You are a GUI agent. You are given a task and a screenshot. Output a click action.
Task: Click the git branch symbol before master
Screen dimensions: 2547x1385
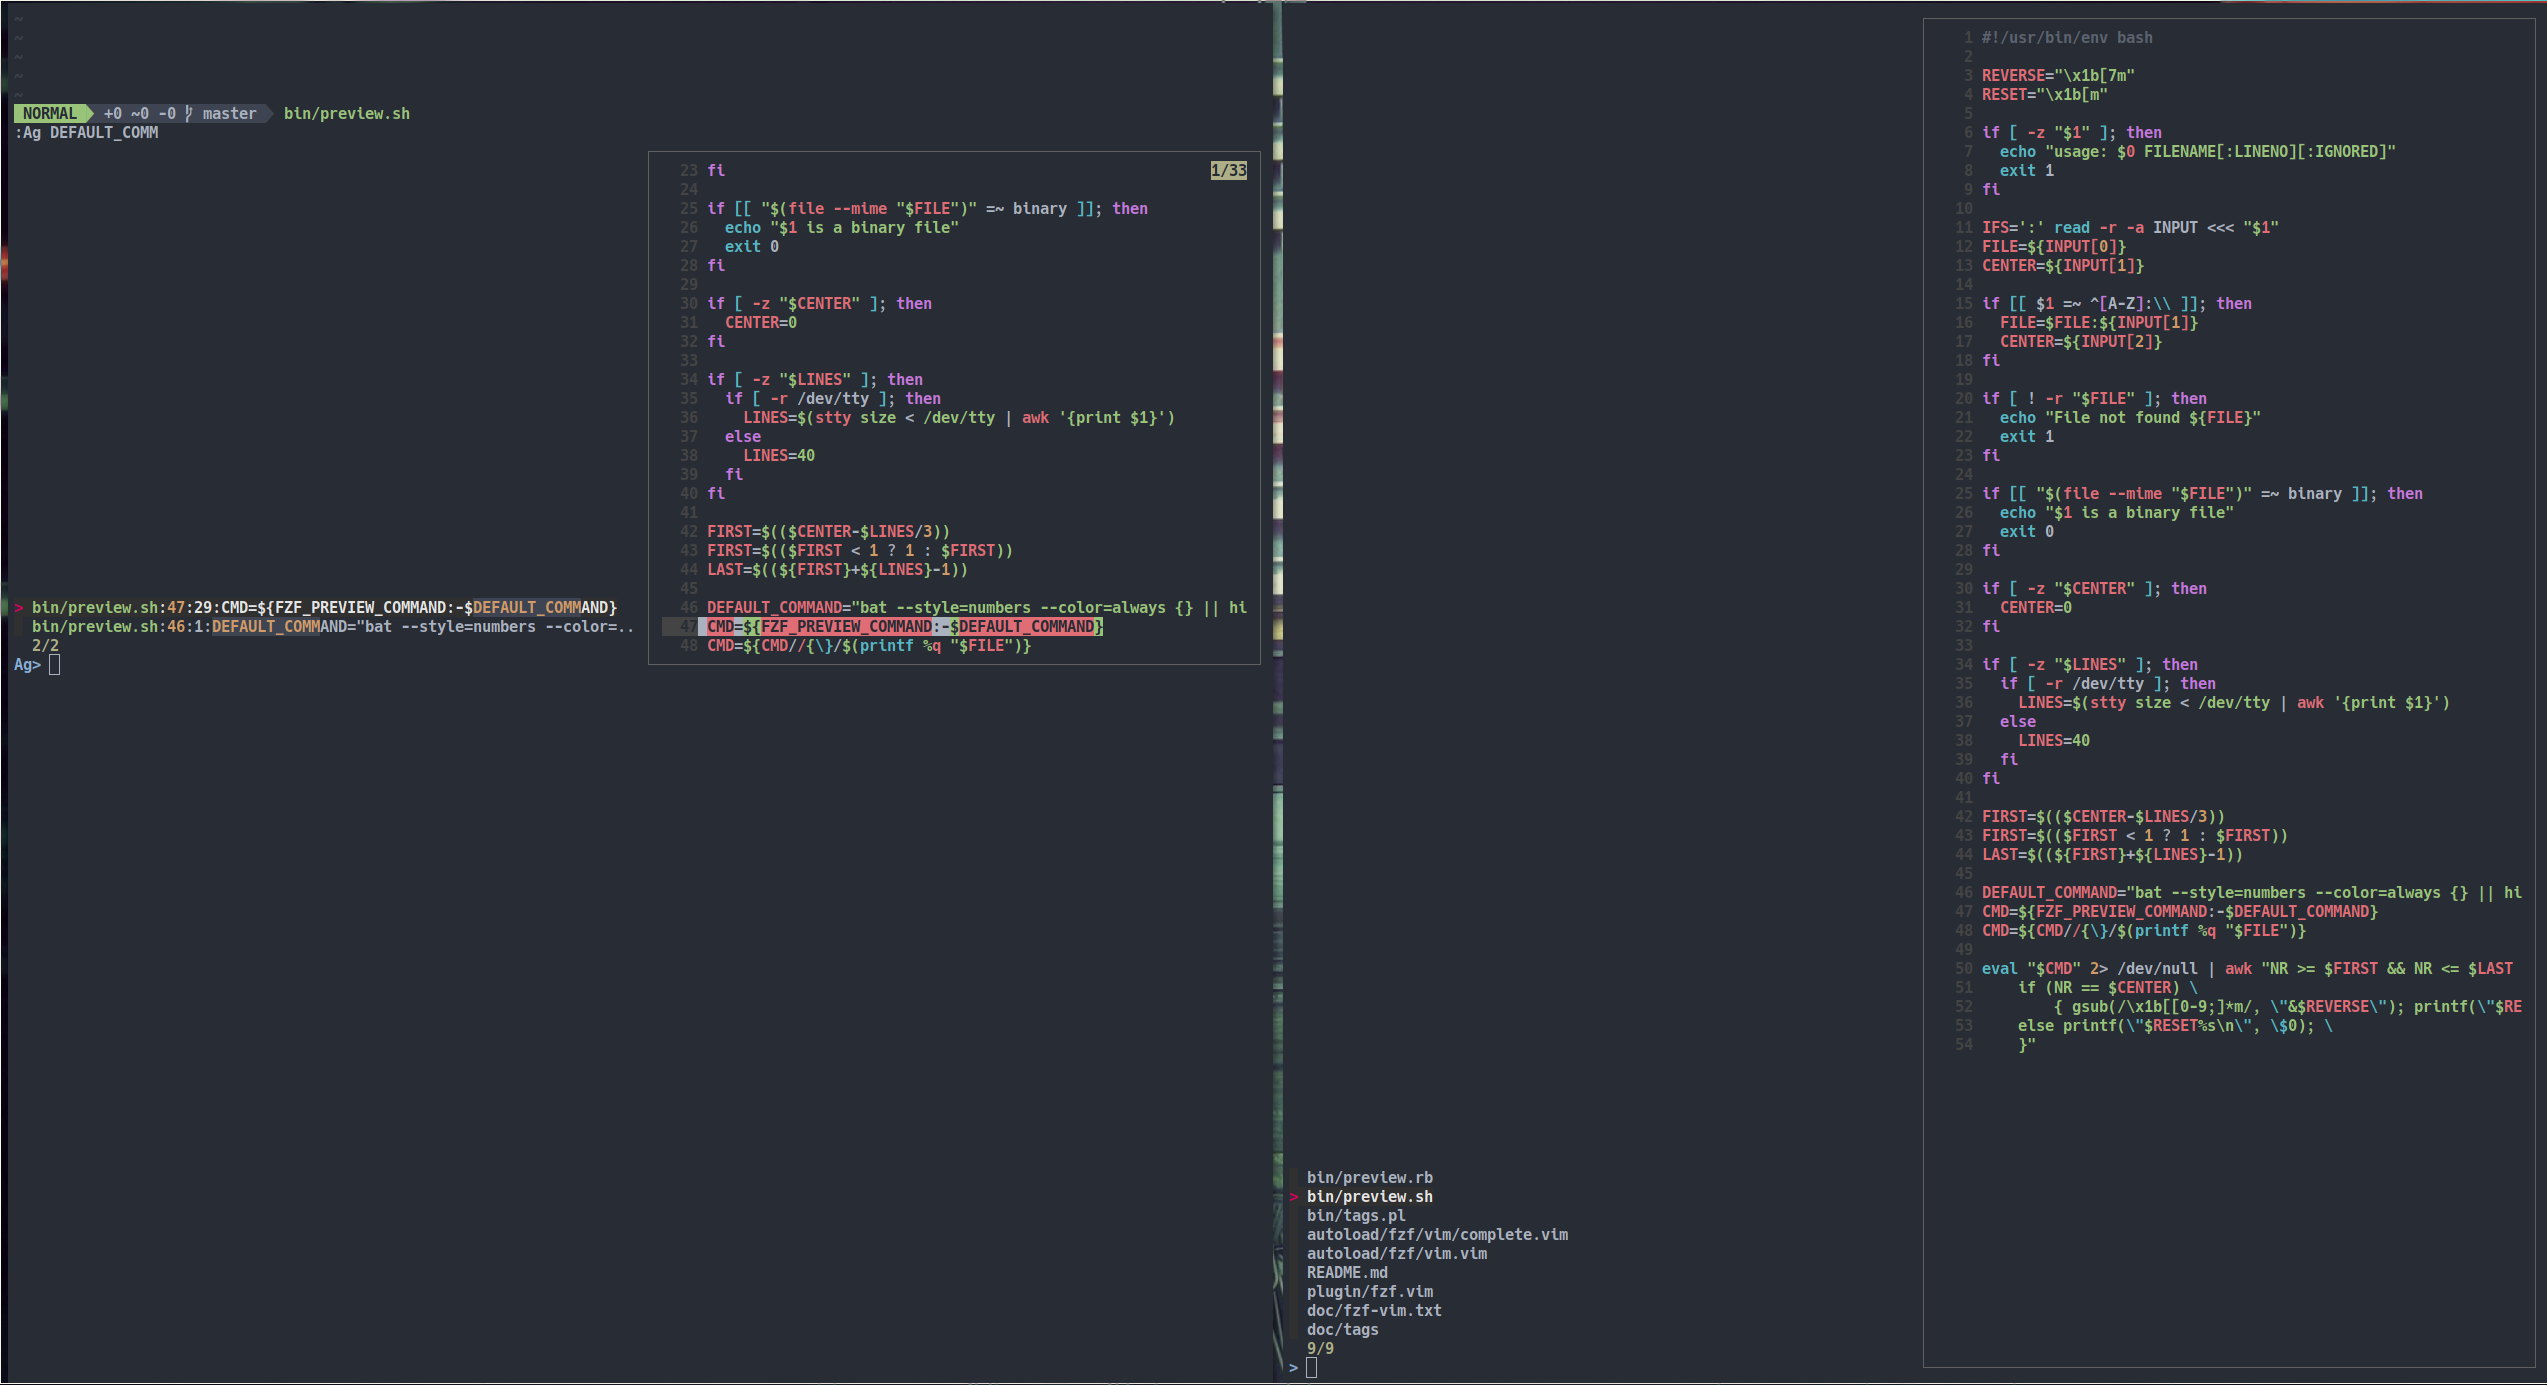click(x=188, y=114)
